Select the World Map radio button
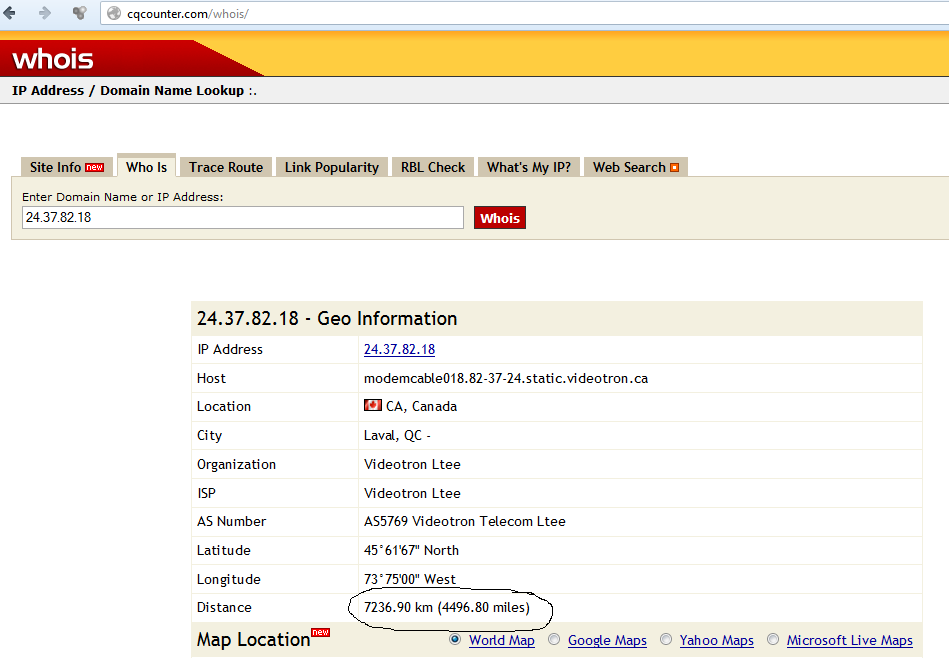Viewport: 949px width, 658px height. click(455, 639)
